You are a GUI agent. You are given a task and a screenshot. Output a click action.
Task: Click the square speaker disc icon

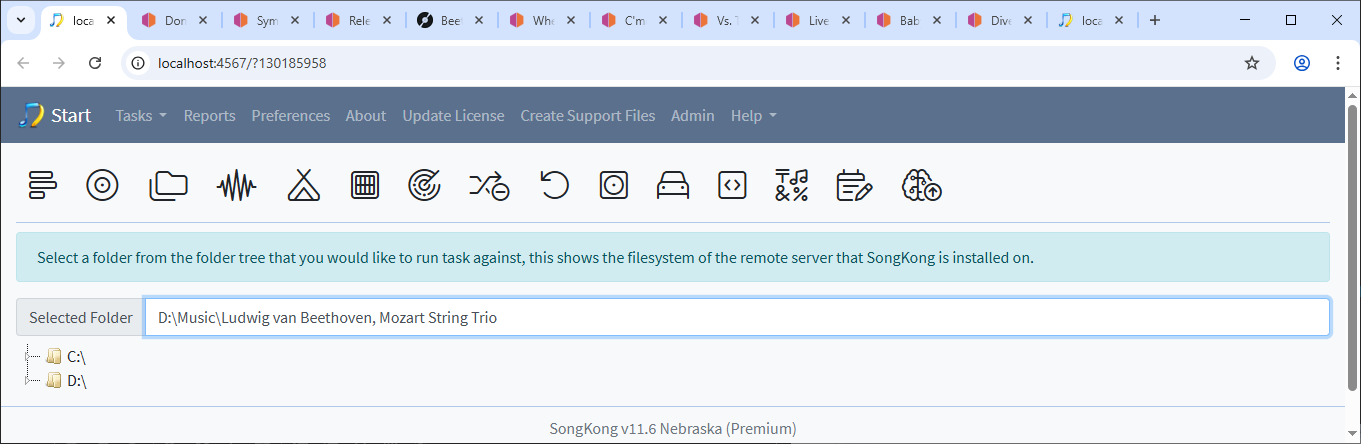point(613,185)
